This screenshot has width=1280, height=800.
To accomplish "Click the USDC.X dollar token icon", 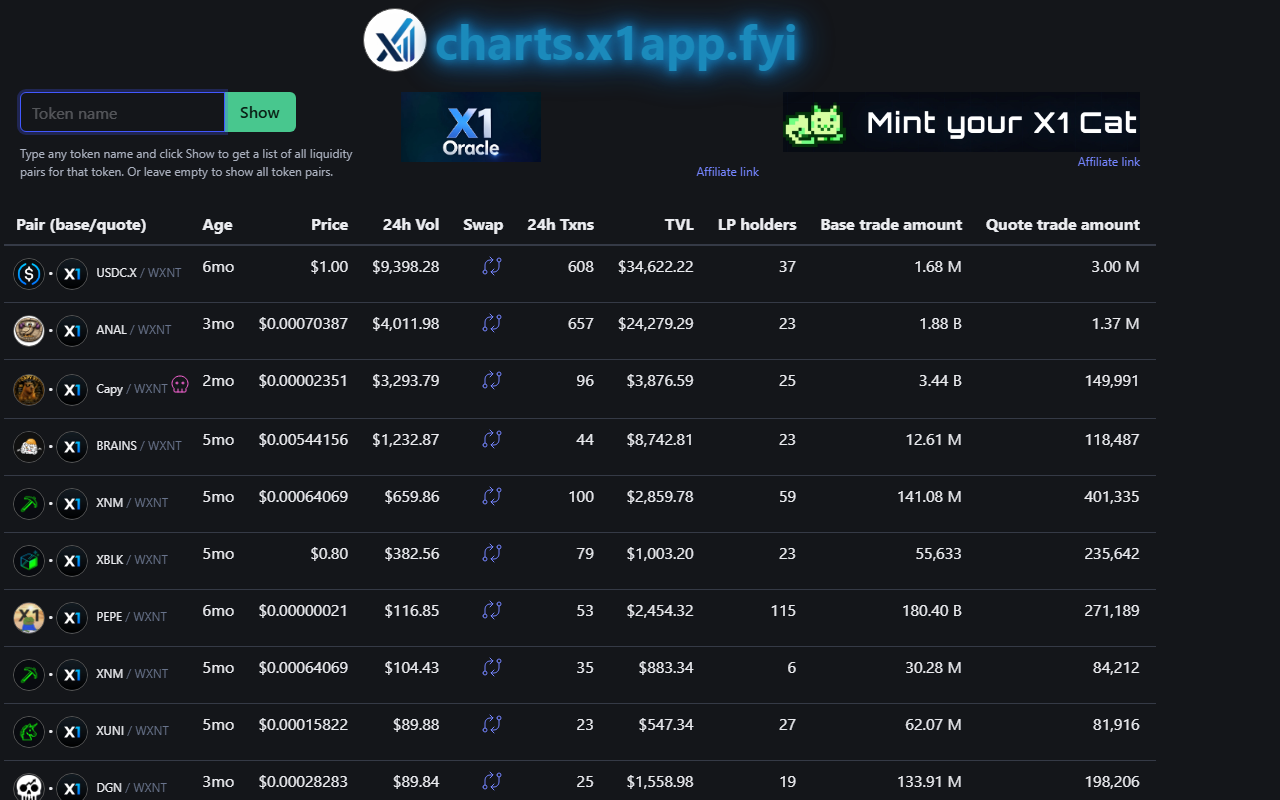I will (29, 273).
